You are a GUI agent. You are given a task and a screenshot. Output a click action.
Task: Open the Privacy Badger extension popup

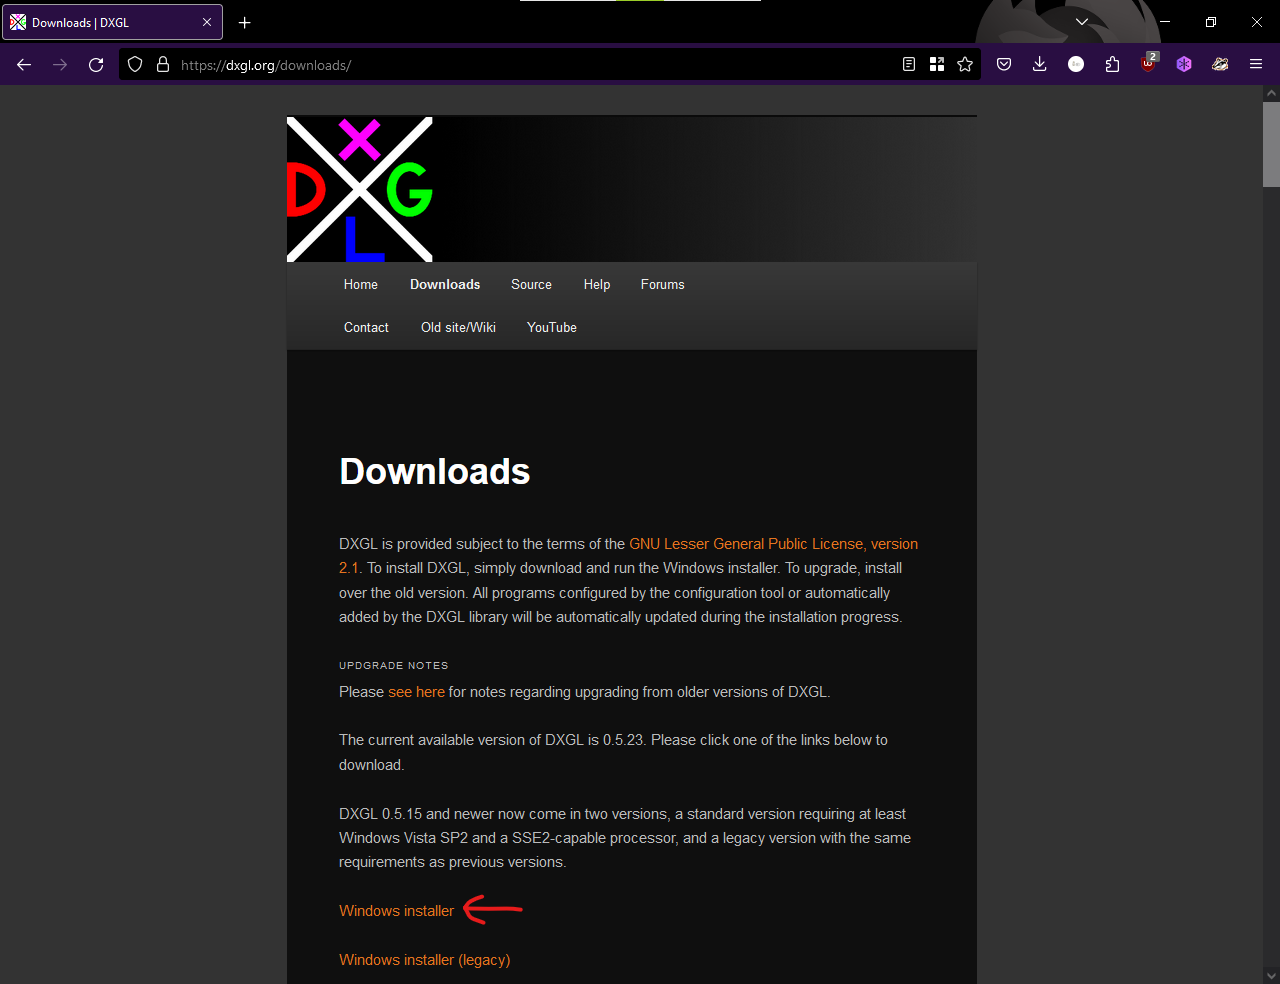coord(1220,65)
